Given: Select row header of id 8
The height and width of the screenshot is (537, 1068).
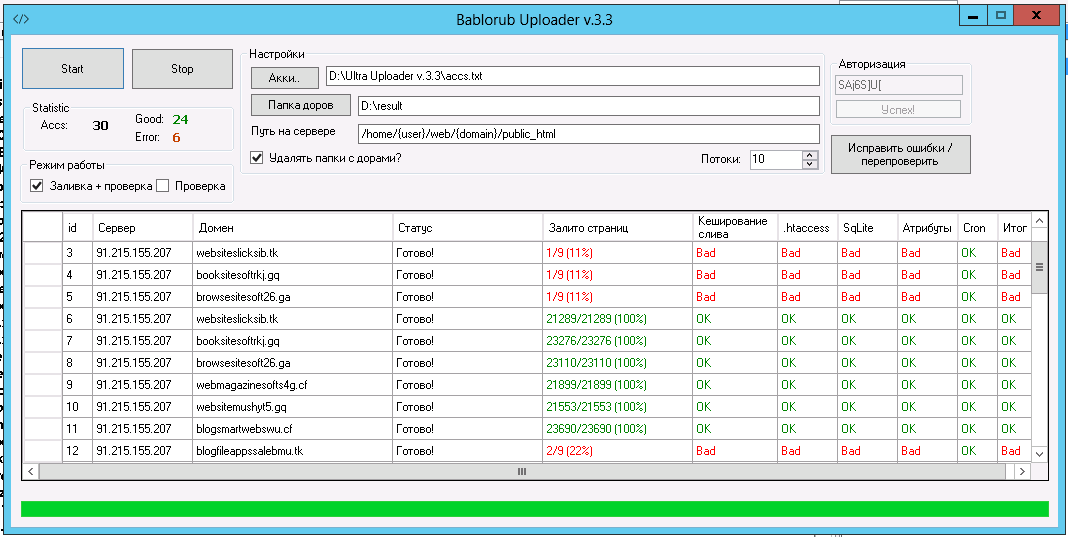Looking at the screenshot, I should [x=43, y=363].
